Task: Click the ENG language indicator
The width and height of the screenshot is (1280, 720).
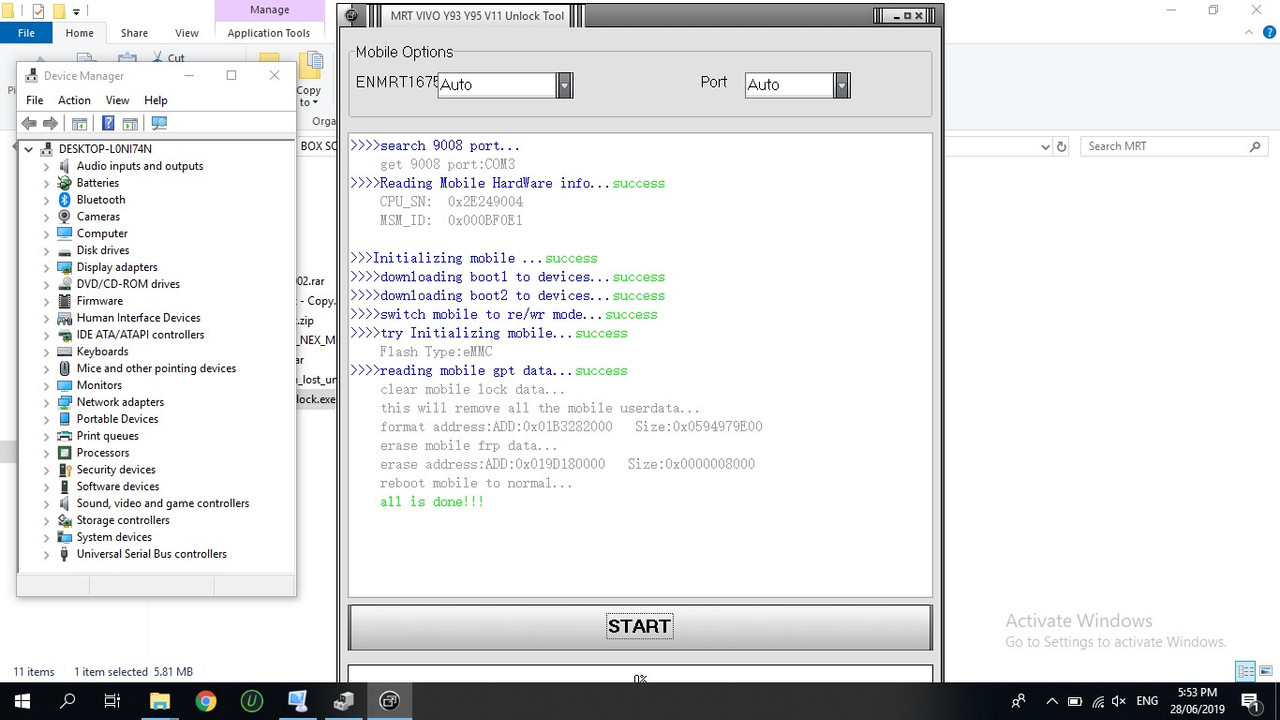Action: pos(1147,702)
